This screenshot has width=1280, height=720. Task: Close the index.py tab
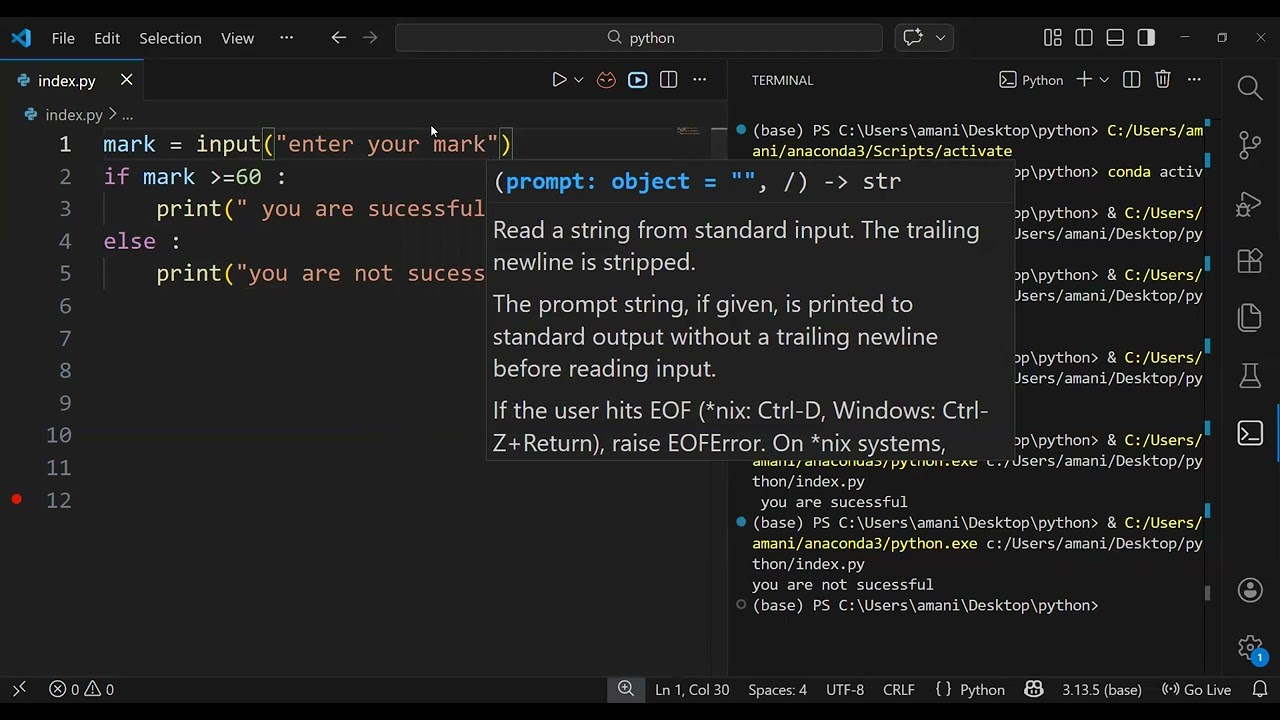[126, 80]
